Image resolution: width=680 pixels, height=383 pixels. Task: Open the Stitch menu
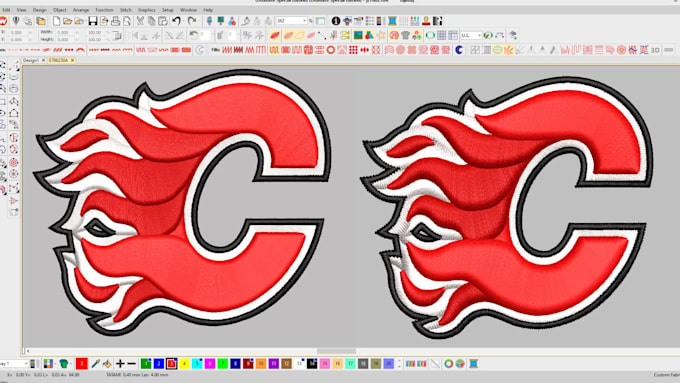[x=125, y=10]
